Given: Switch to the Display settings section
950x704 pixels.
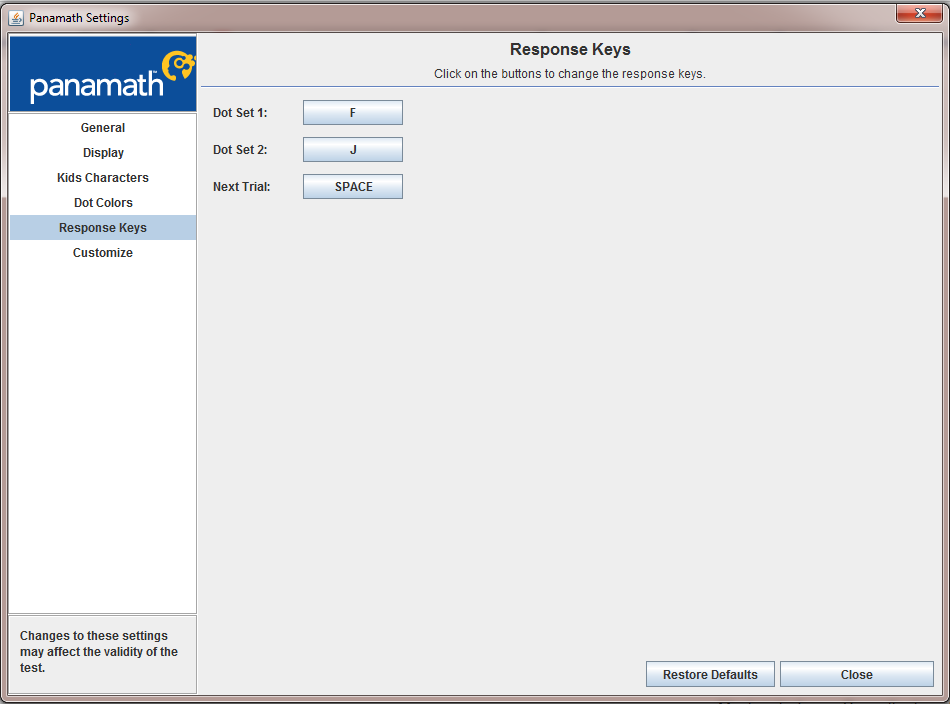Looking at the screenshot, I should (103, 153).
